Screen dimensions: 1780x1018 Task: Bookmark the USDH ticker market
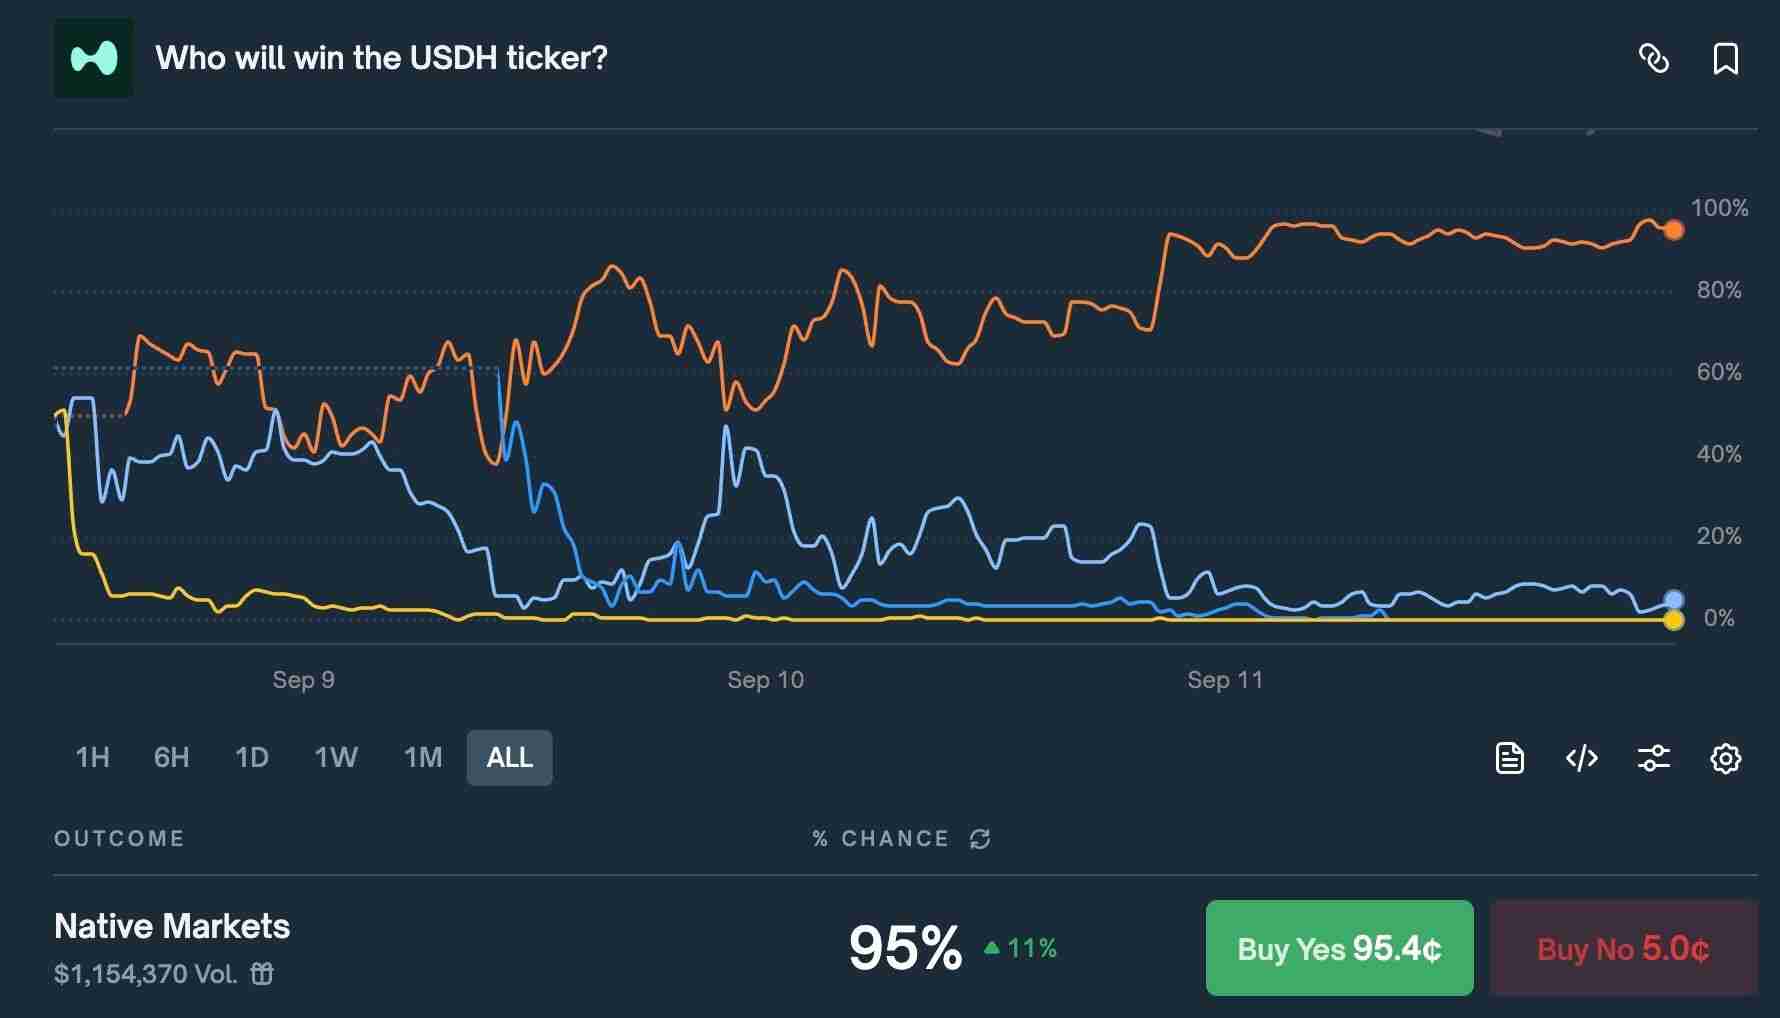[x=1727, y=60]
